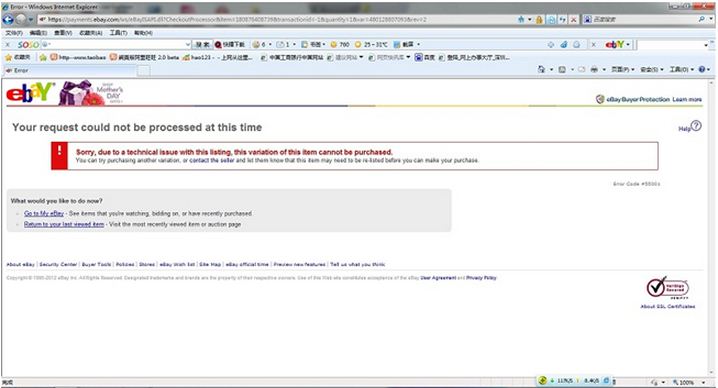Click the Mother's Day banner image
Screen dimensions: 718x388
tap(91, 93)
